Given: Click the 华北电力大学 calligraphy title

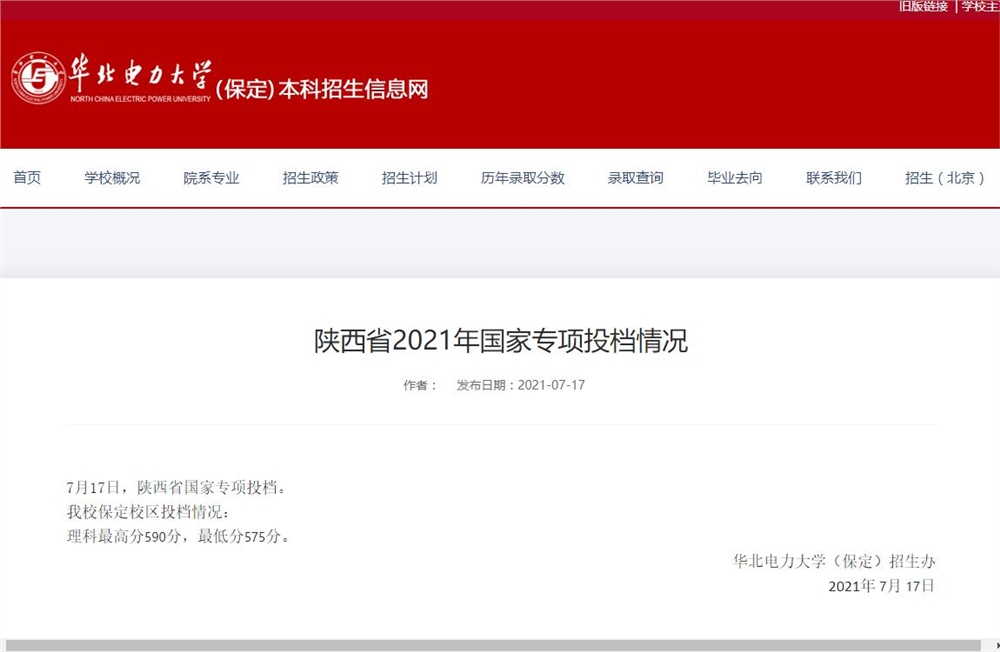Looking at the screenshot, I should pyautogui.click(x=140, y=73).
